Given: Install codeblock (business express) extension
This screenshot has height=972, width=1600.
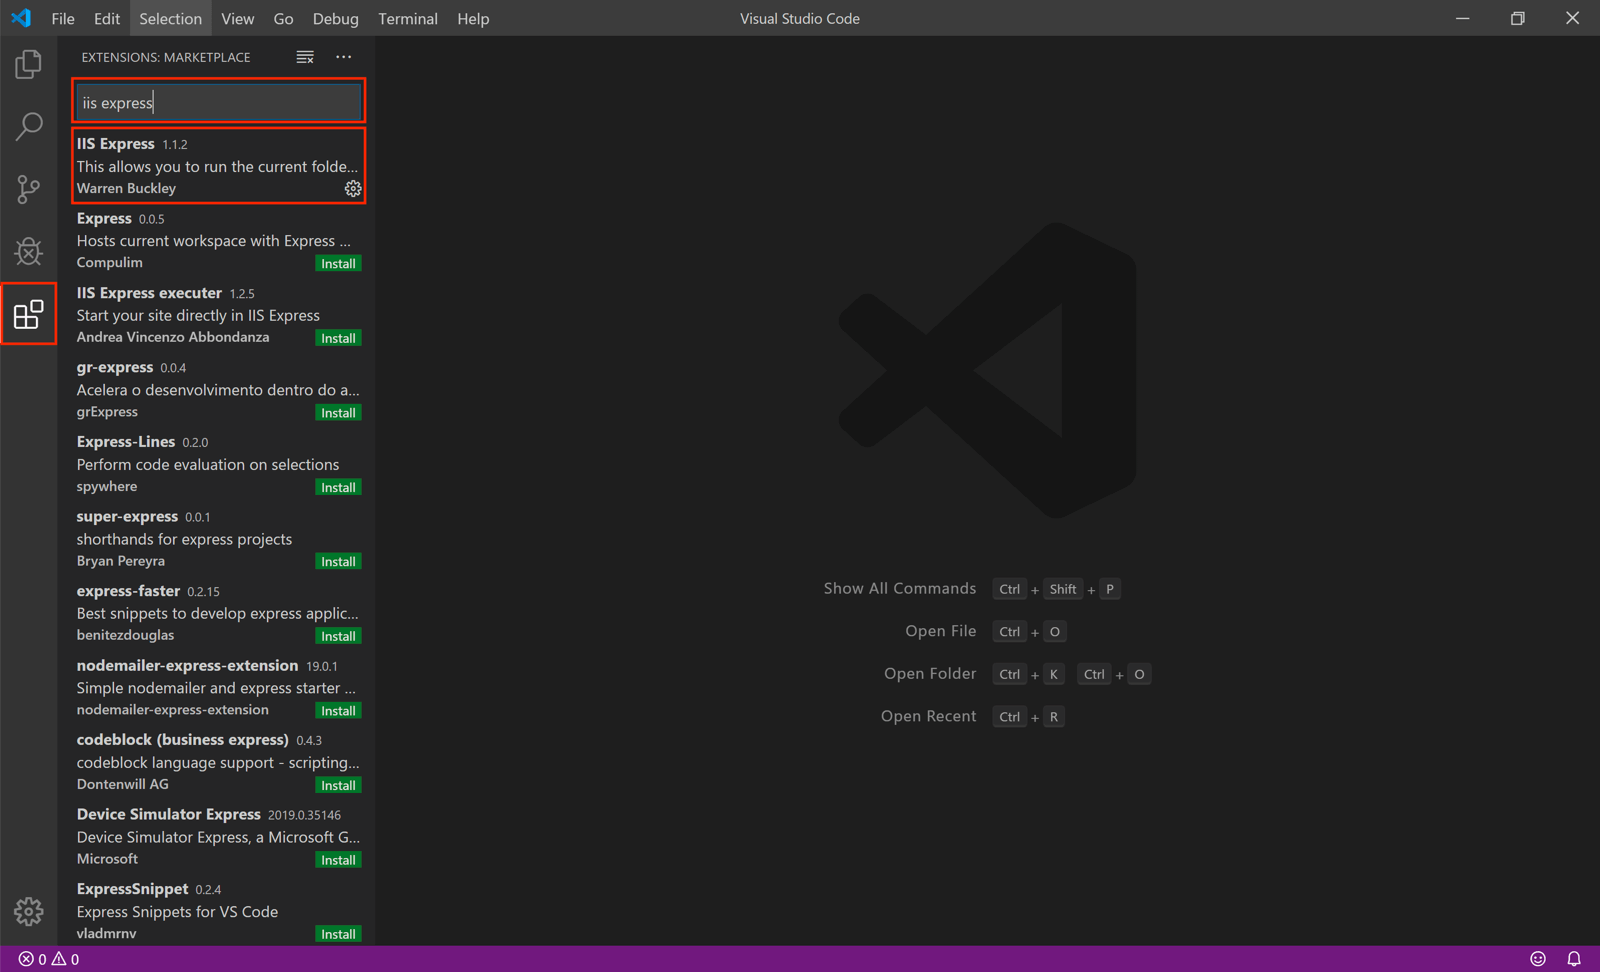Looking at the screenshot, I should pos(338,785).
